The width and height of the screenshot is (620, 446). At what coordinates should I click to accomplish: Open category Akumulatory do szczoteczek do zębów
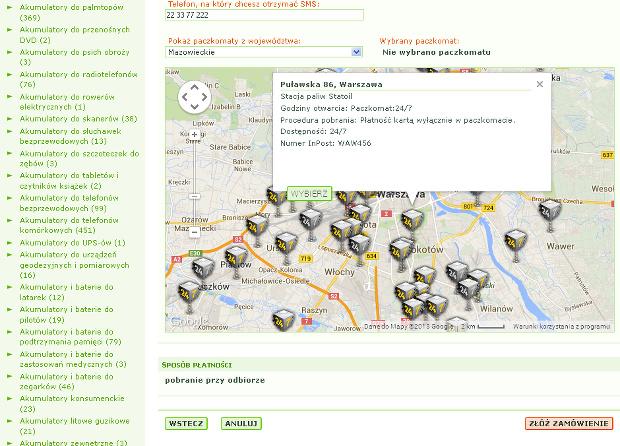click(x=79, y=158)
